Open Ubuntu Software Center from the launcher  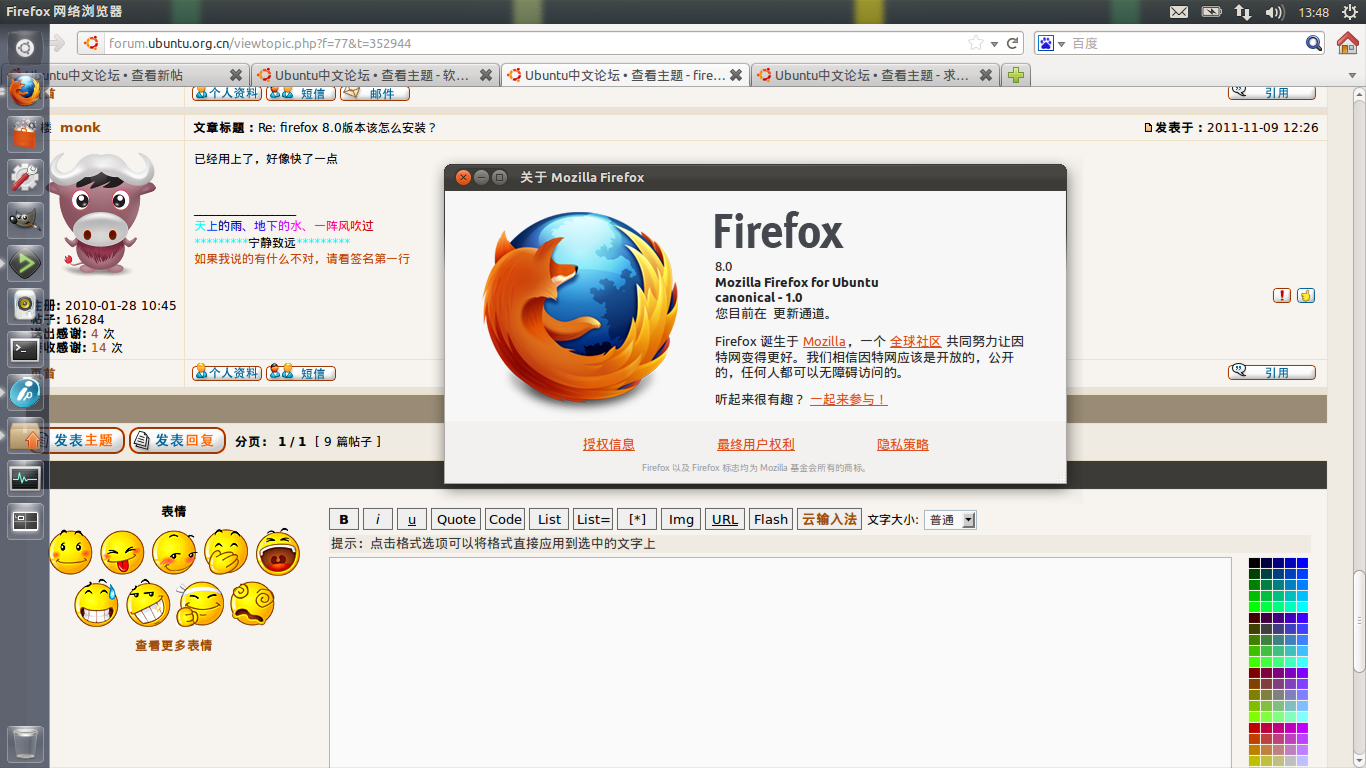(x=25, y=134)
